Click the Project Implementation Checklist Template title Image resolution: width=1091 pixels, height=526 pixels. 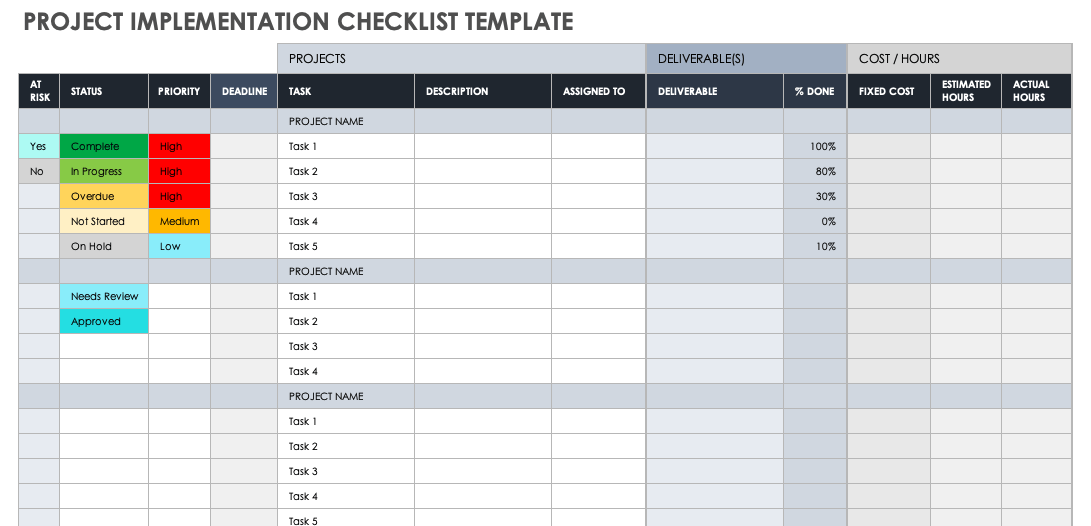click(299, 22)
